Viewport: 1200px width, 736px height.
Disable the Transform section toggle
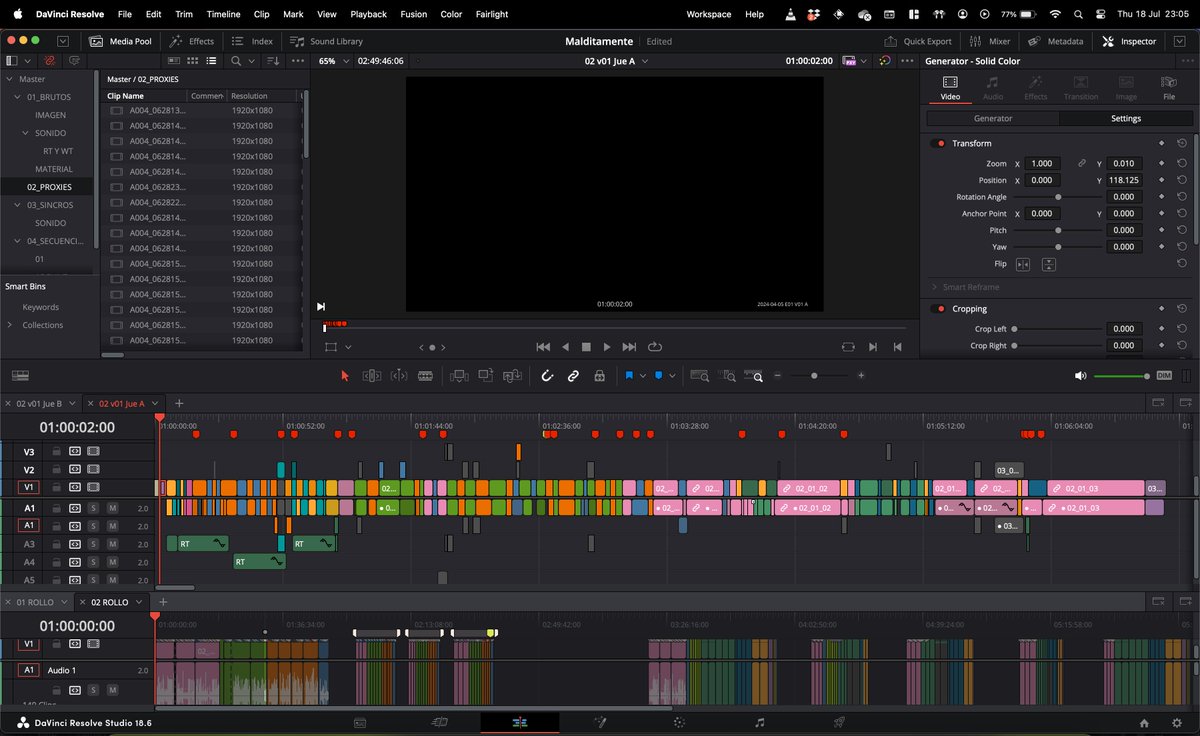(938, 144)
